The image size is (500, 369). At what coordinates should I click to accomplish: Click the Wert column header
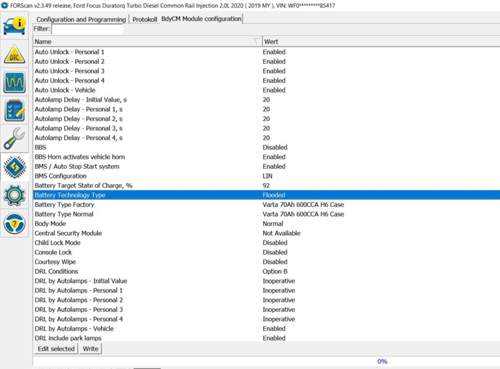click(381, 41)
